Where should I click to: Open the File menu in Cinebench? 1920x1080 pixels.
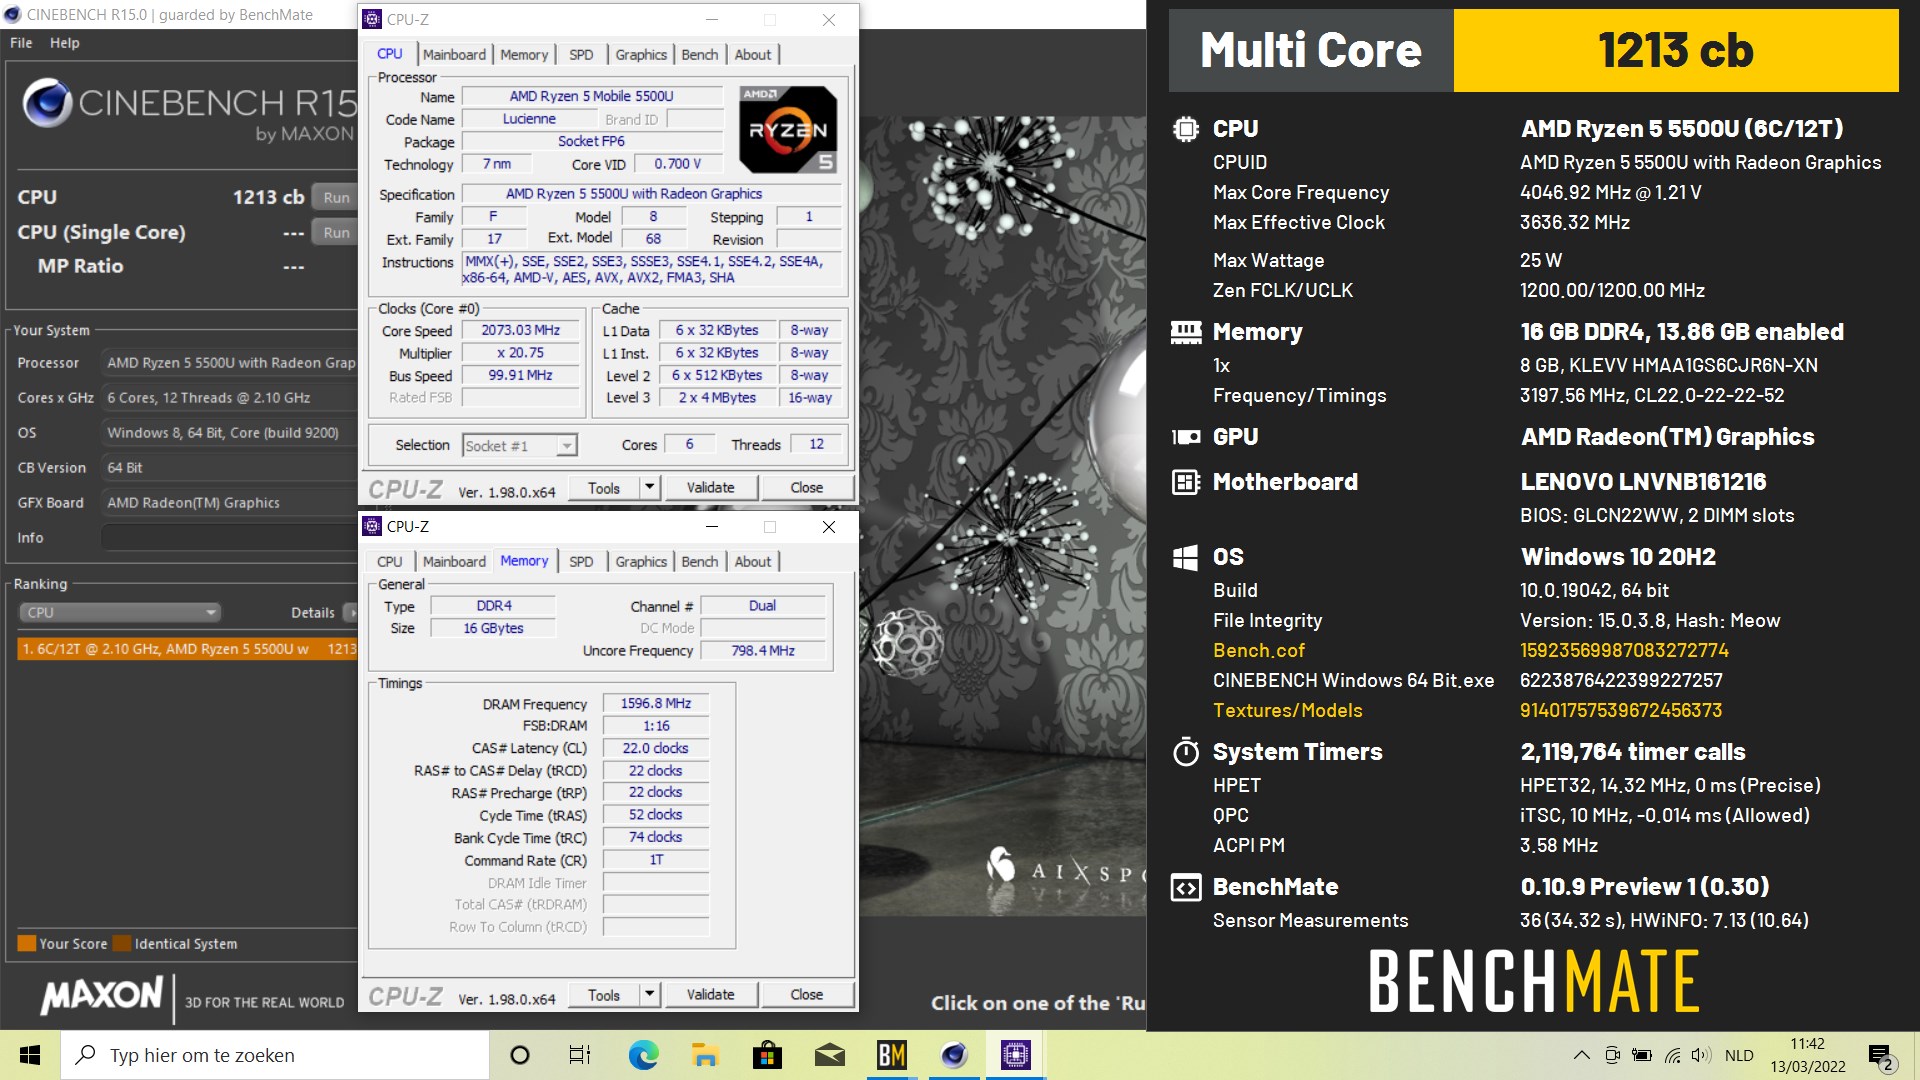[21, 43]
